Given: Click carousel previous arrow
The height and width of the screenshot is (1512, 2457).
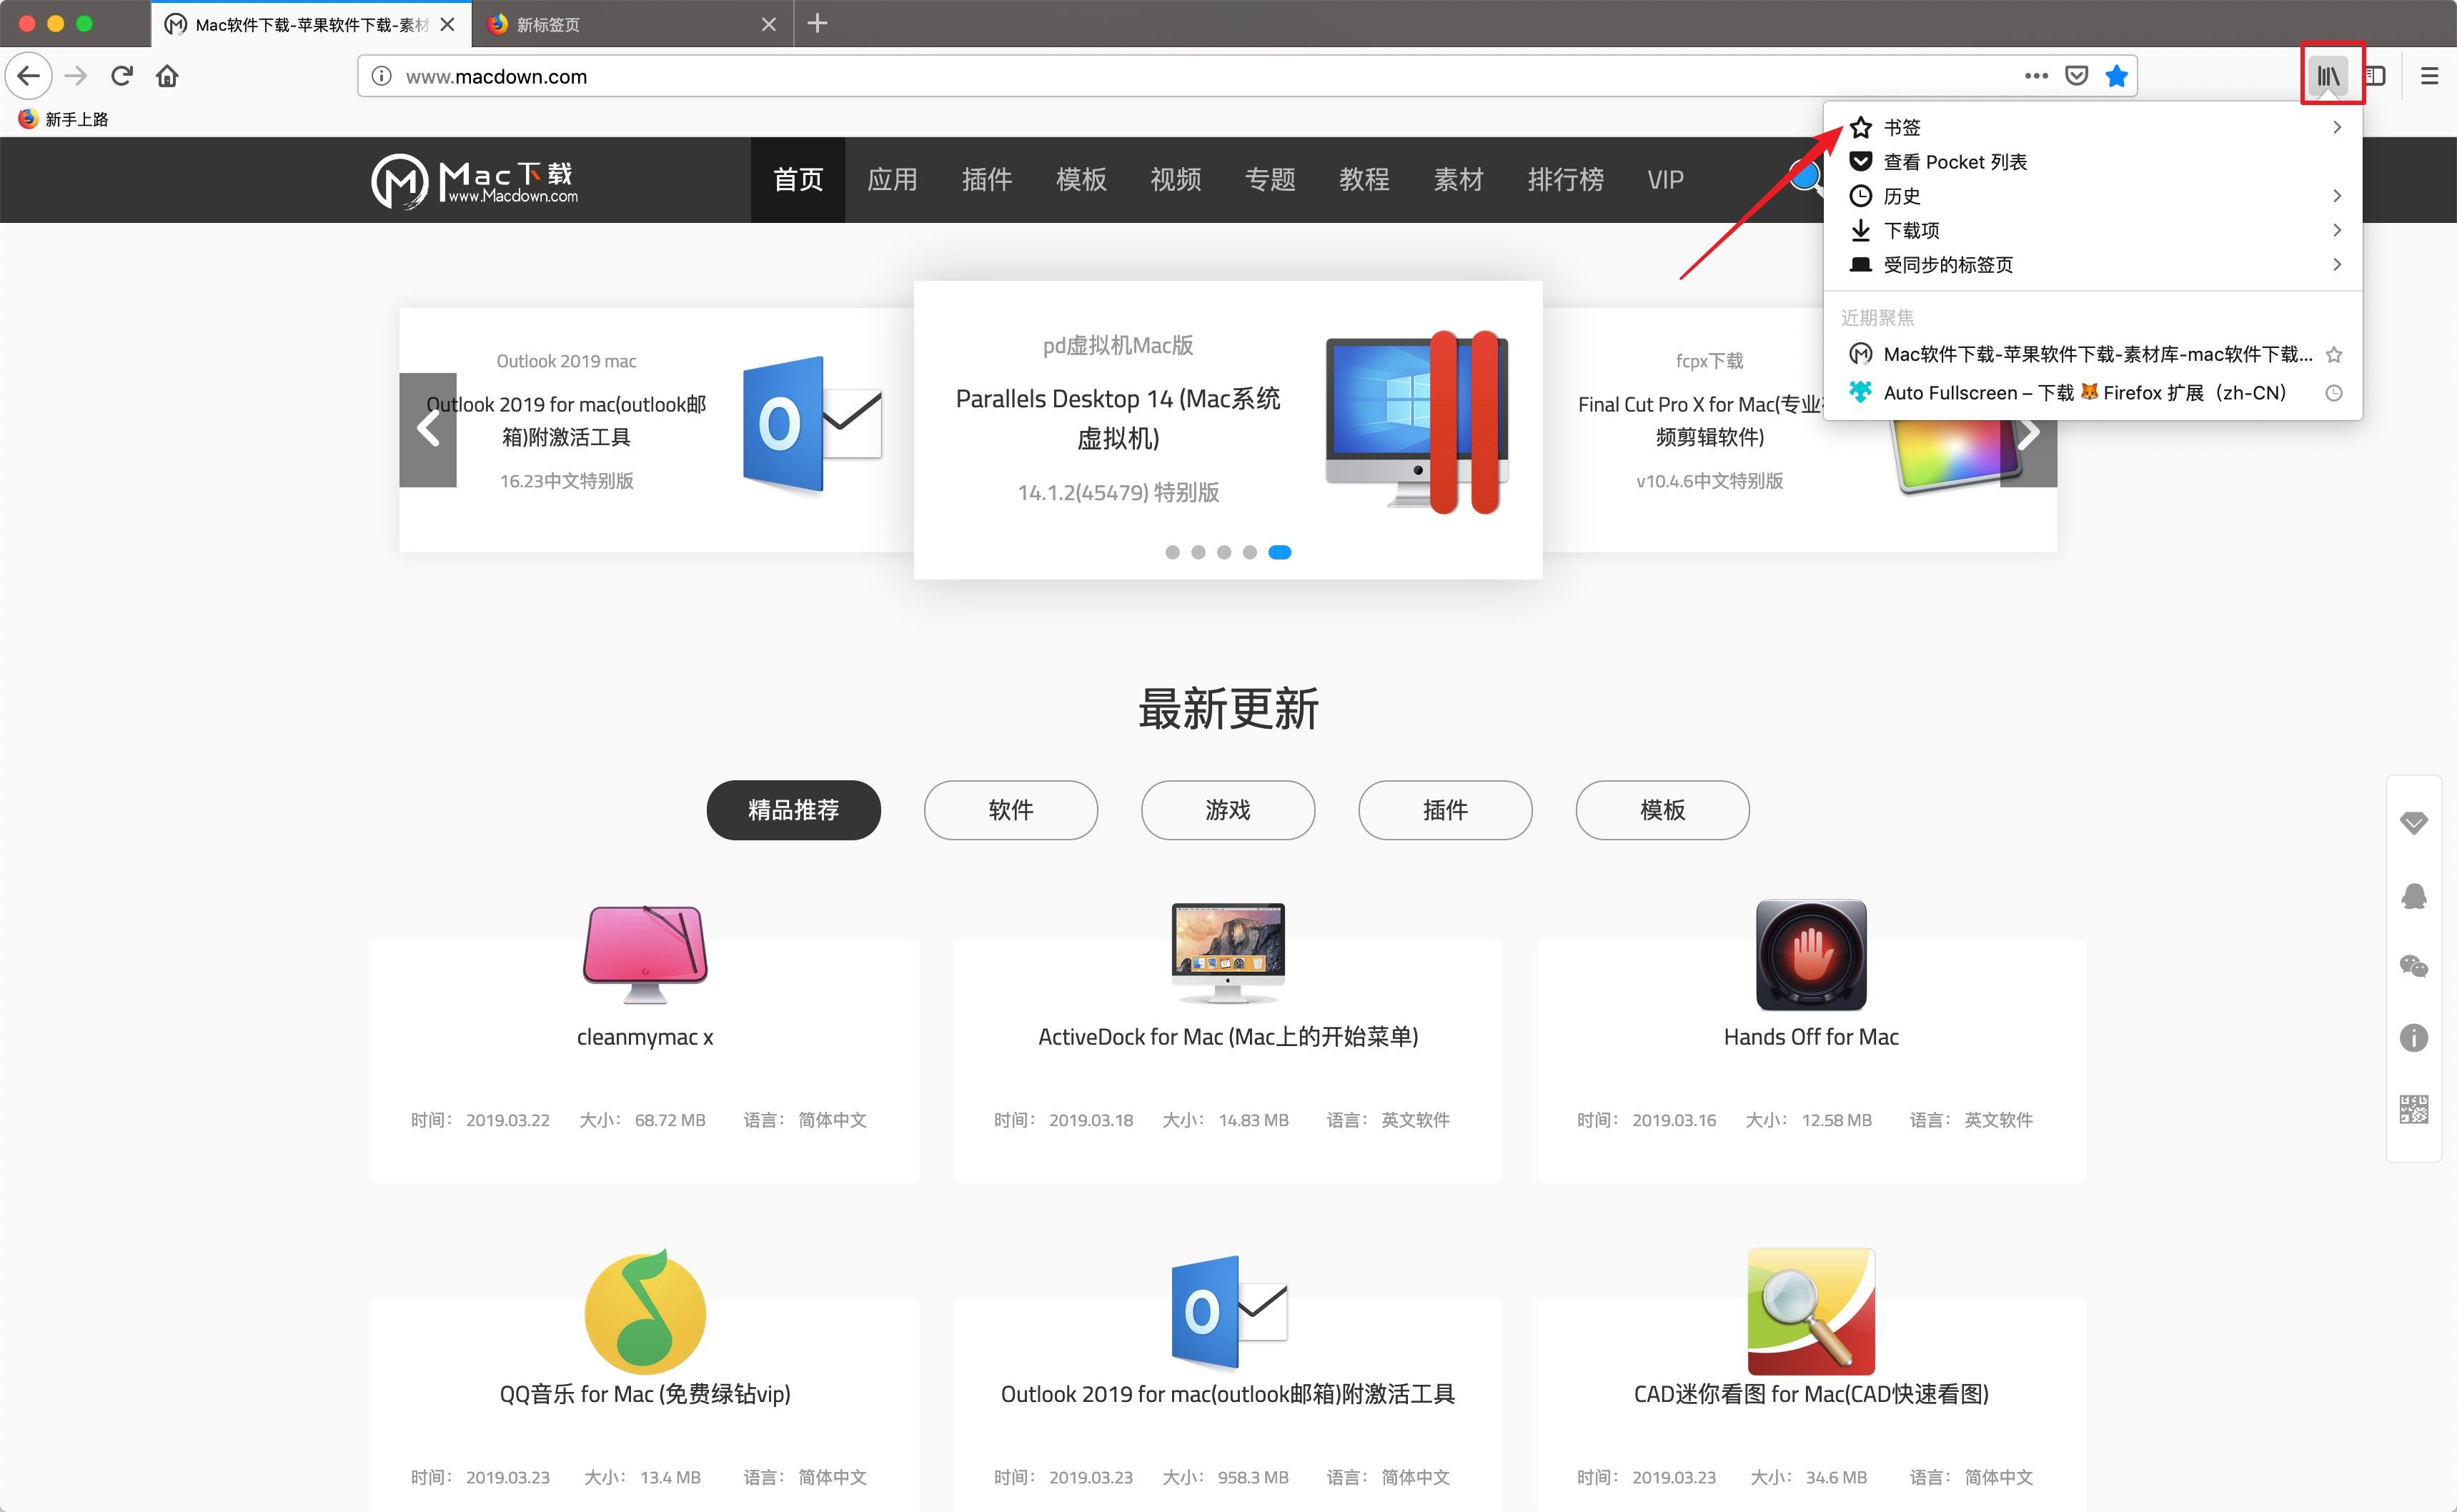Looking at the screenshot, I should point(428,430).
